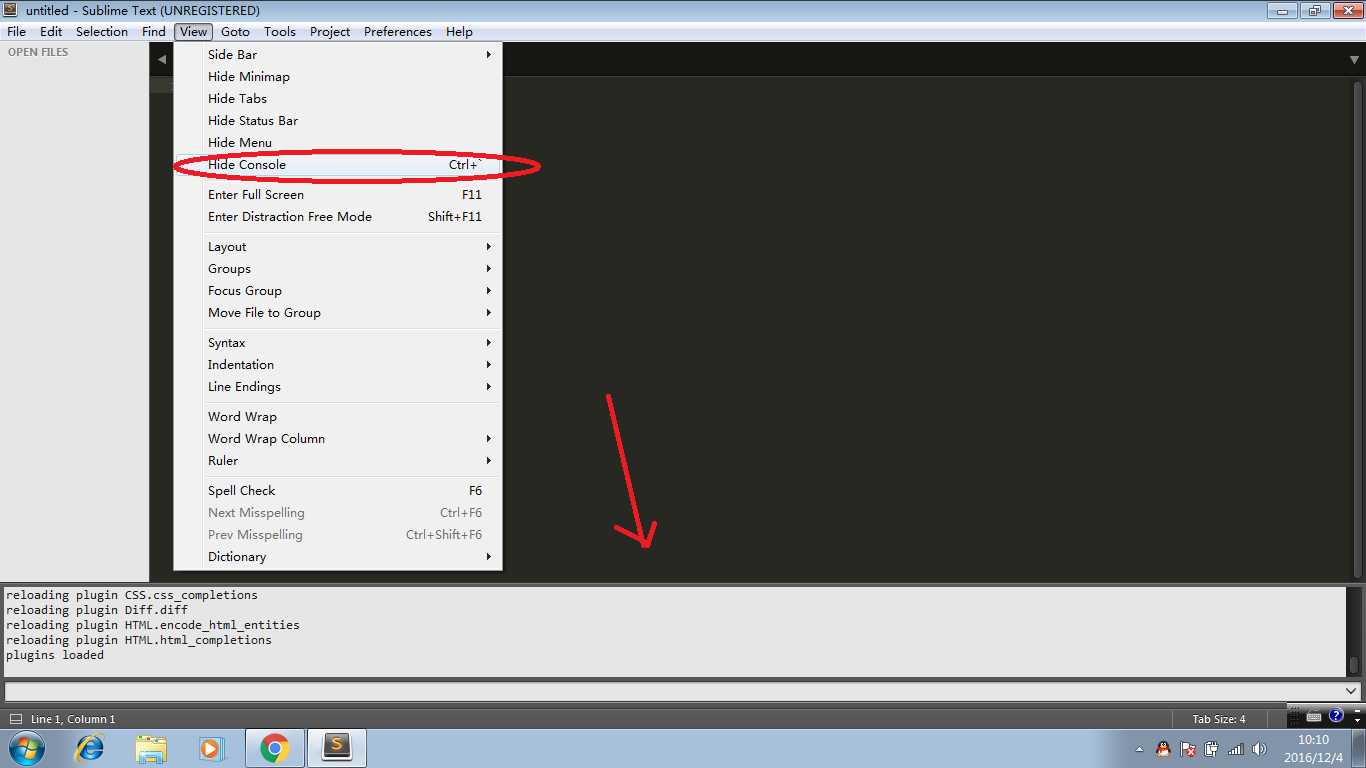Open Windows Media Player from taskbar

click(x=212, y=748)
